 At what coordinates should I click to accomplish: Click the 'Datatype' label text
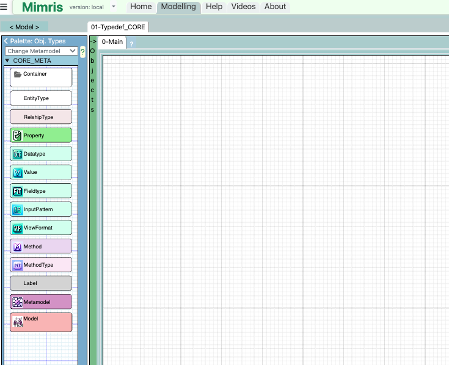(34, 154)
